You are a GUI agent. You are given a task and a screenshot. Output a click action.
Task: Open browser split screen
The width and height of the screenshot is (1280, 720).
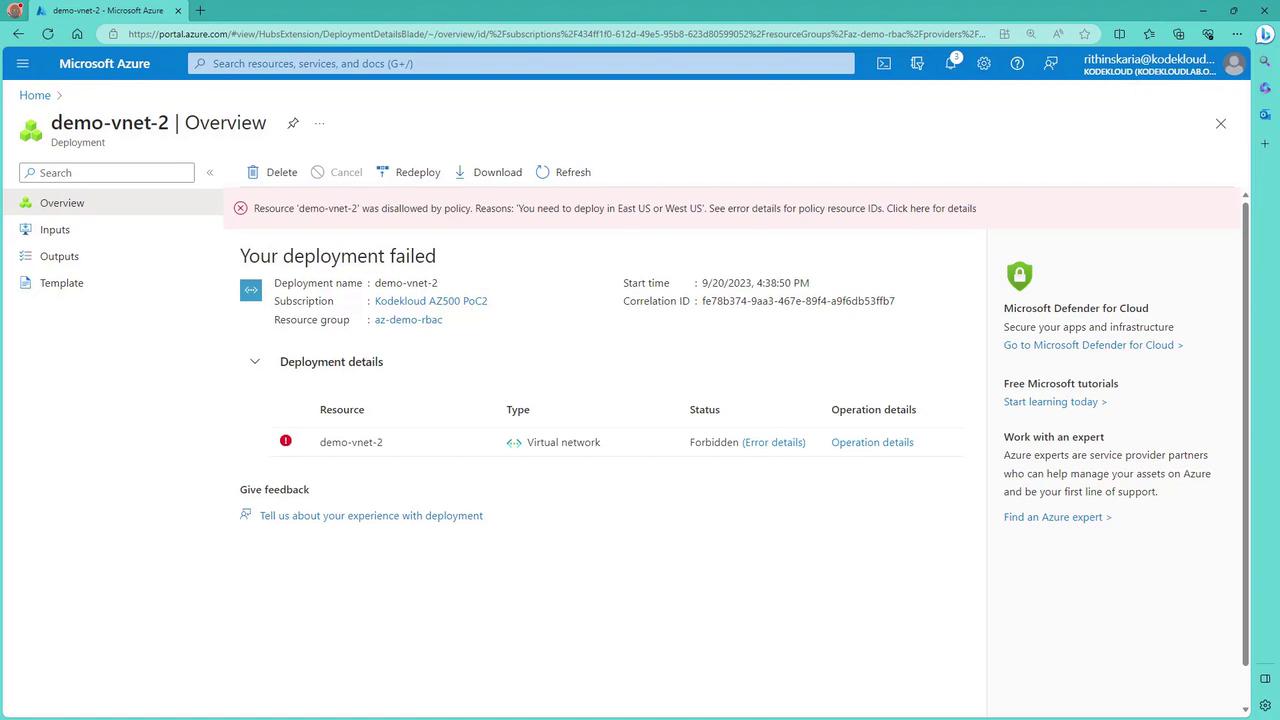[x=1119, y=33]
